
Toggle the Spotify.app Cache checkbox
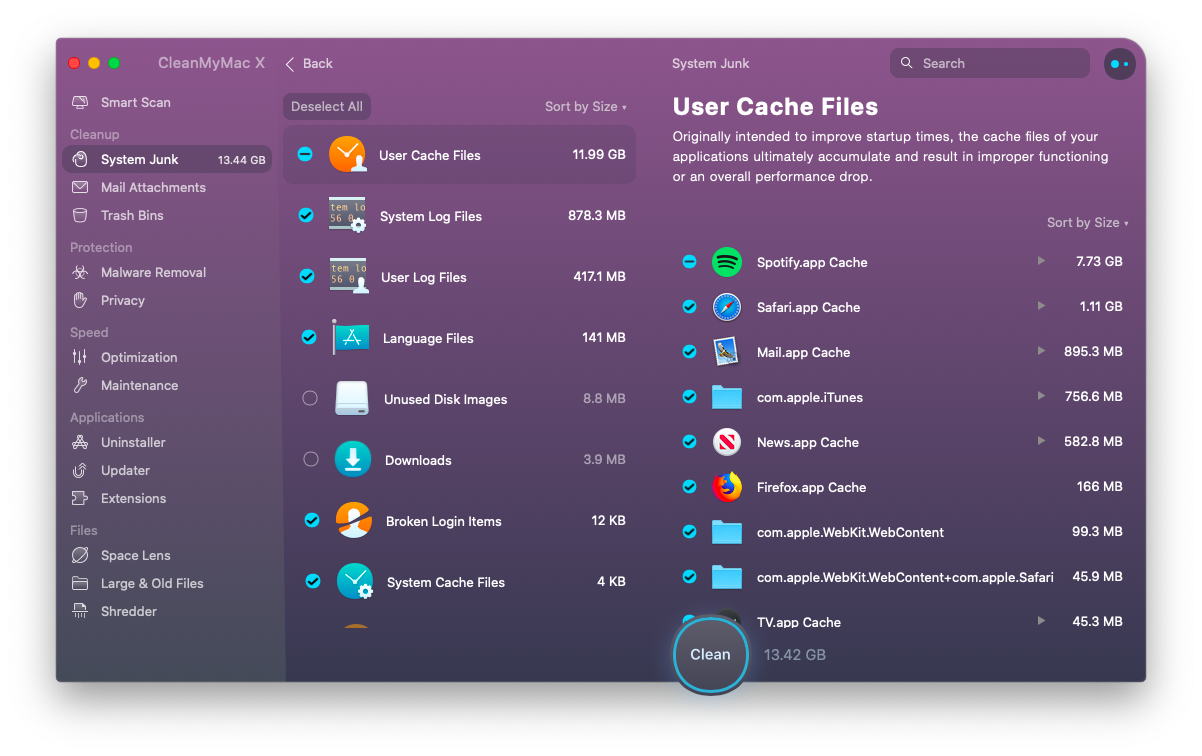pyautogui.click(x=689, y=262)
